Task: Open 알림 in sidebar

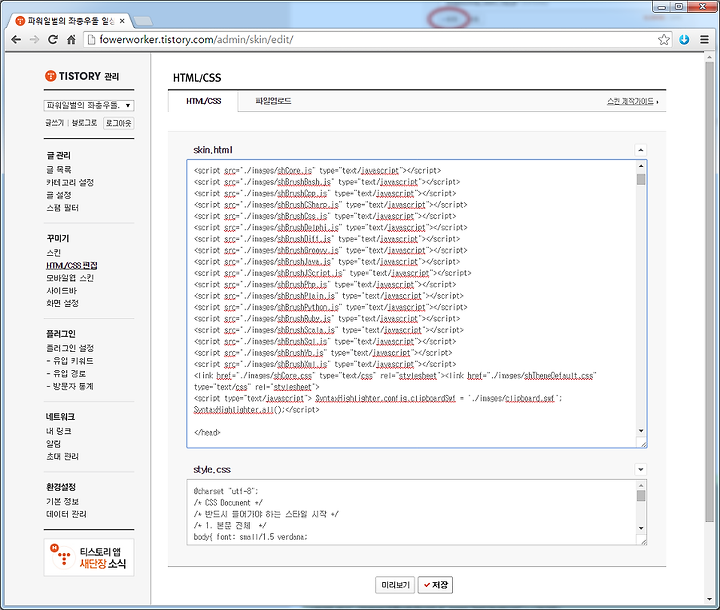Action: click(x=53, y=444)
